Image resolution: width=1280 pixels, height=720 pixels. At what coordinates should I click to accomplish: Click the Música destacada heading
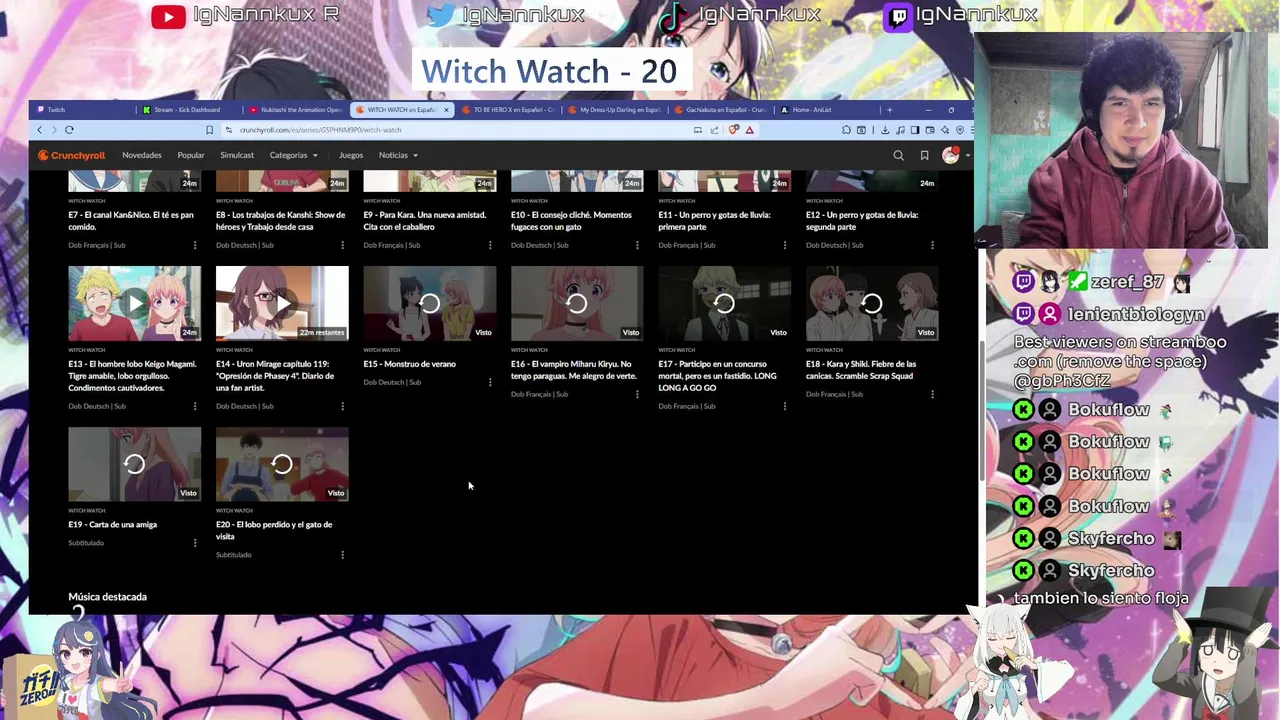coord(107,597)
